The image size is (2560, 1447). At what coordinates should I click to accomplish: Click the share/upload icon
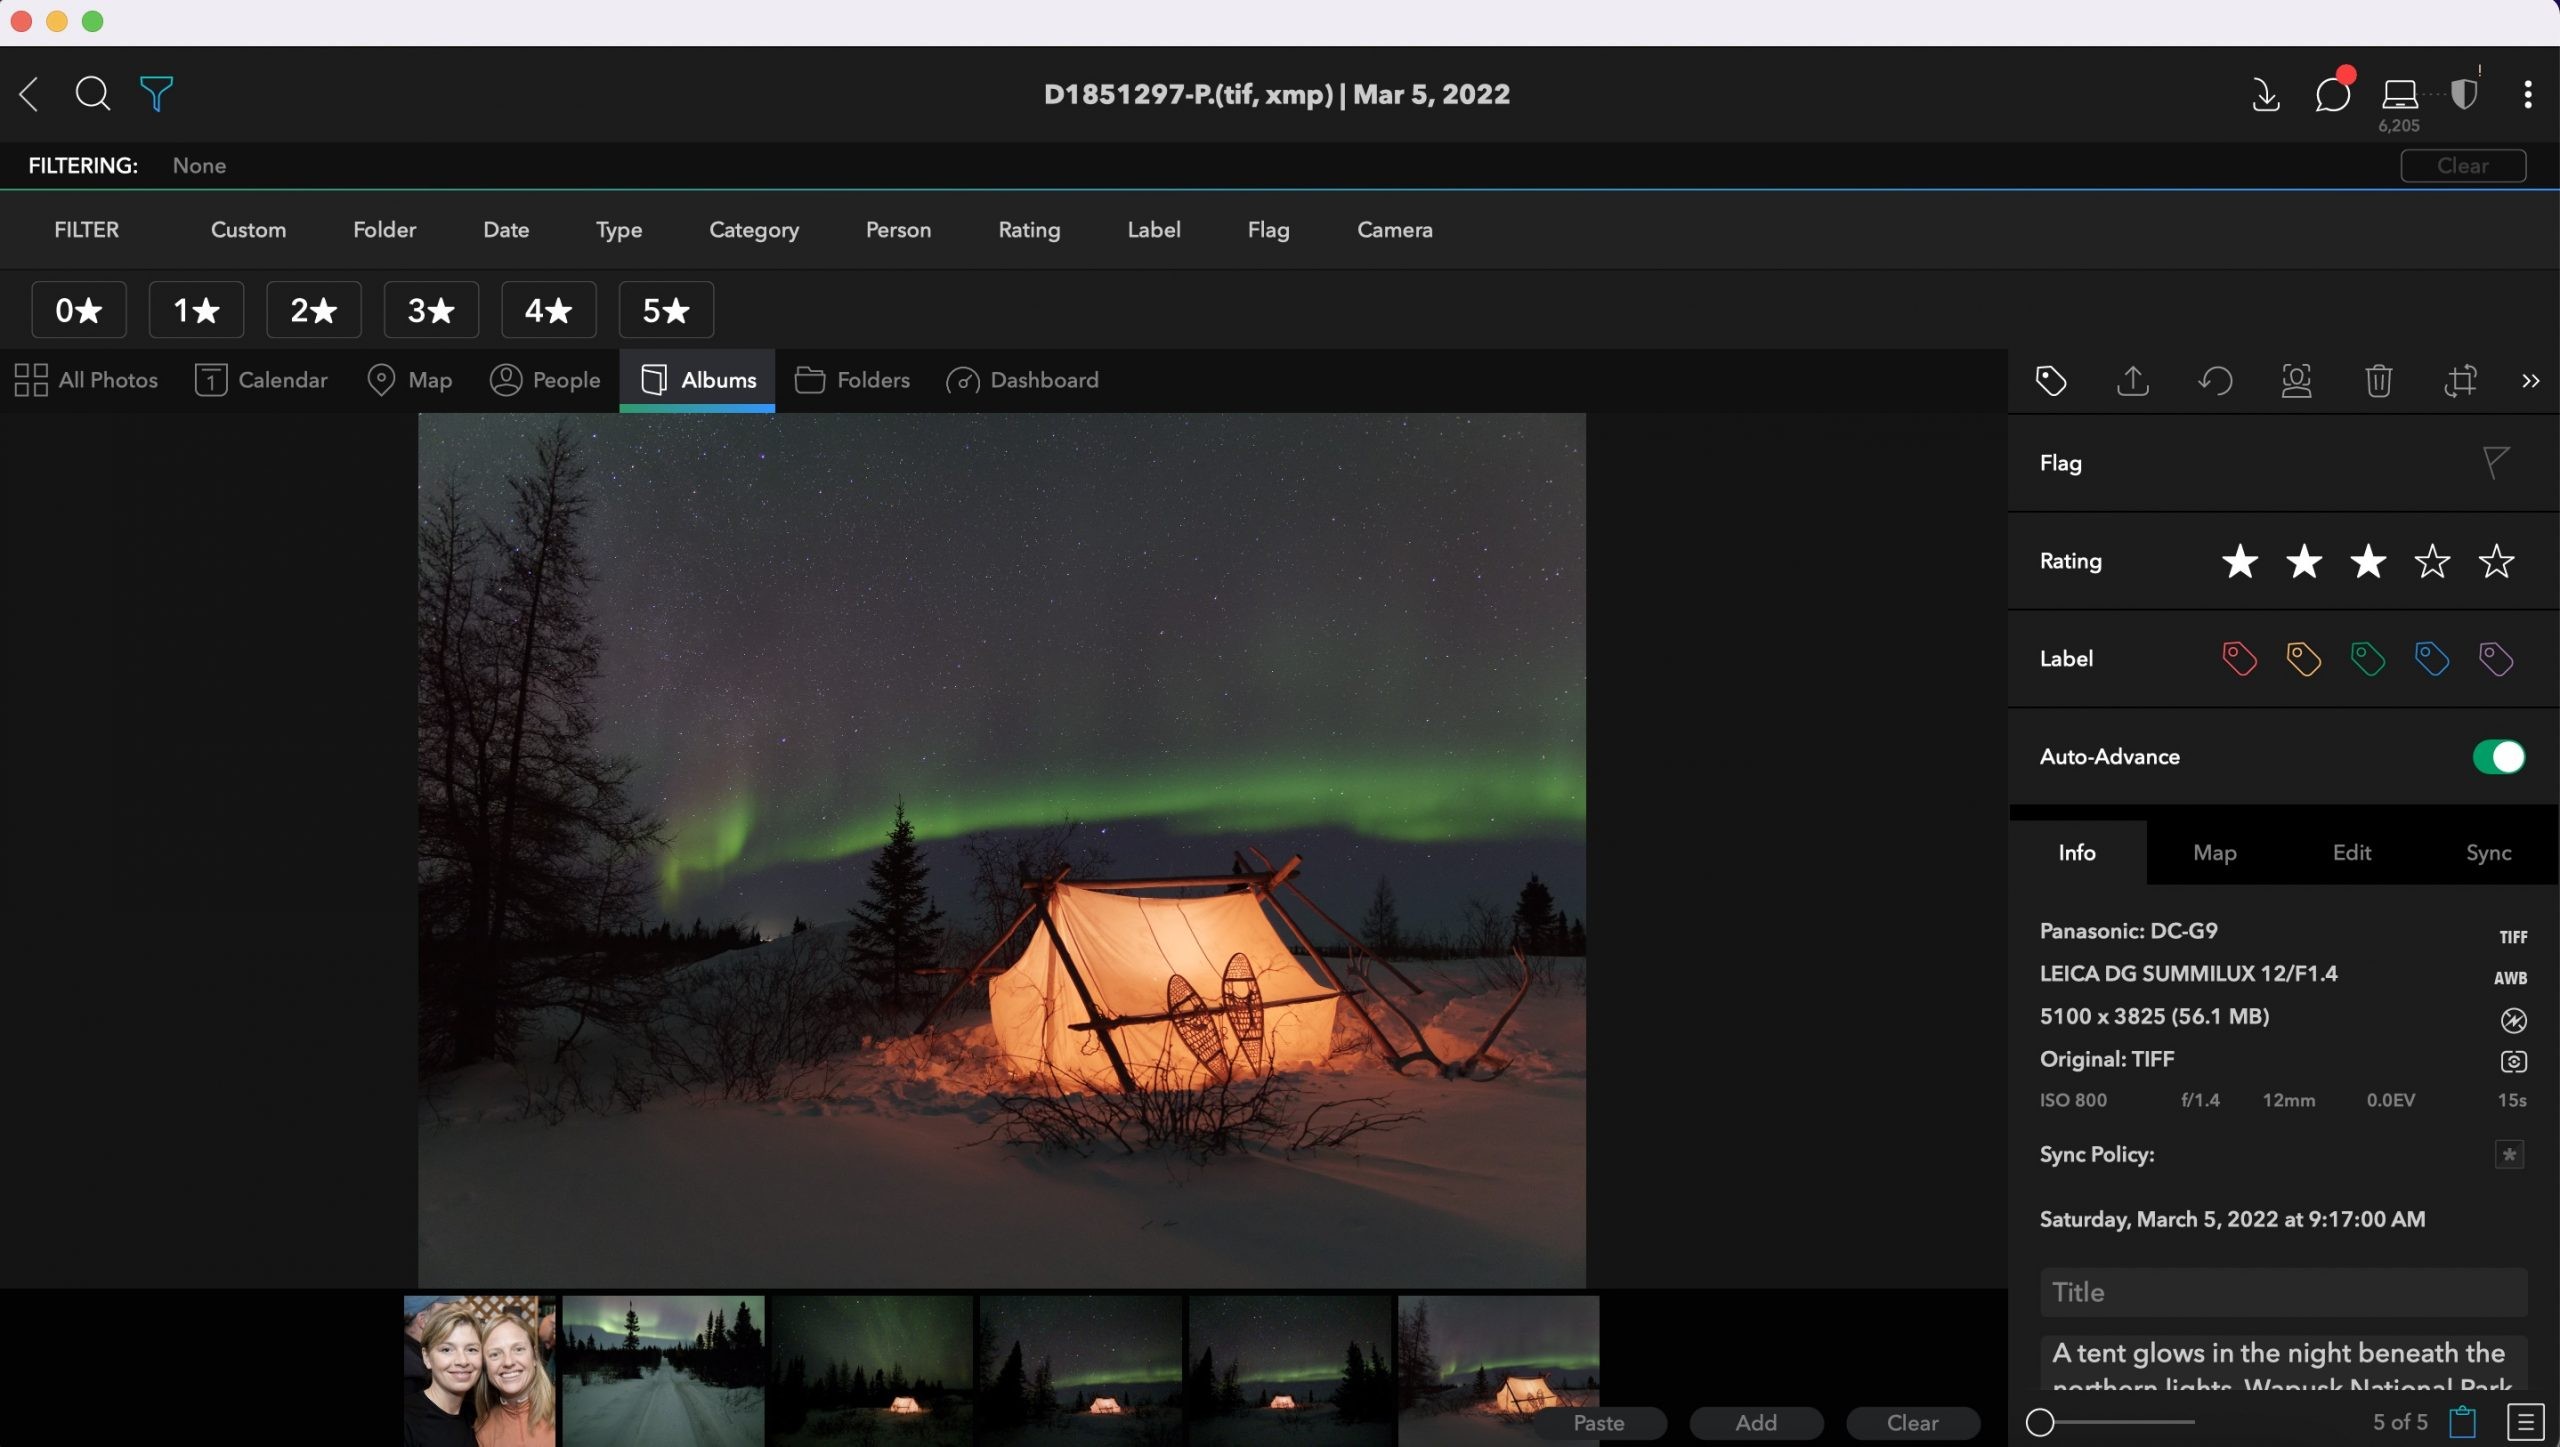(2133, 381)
